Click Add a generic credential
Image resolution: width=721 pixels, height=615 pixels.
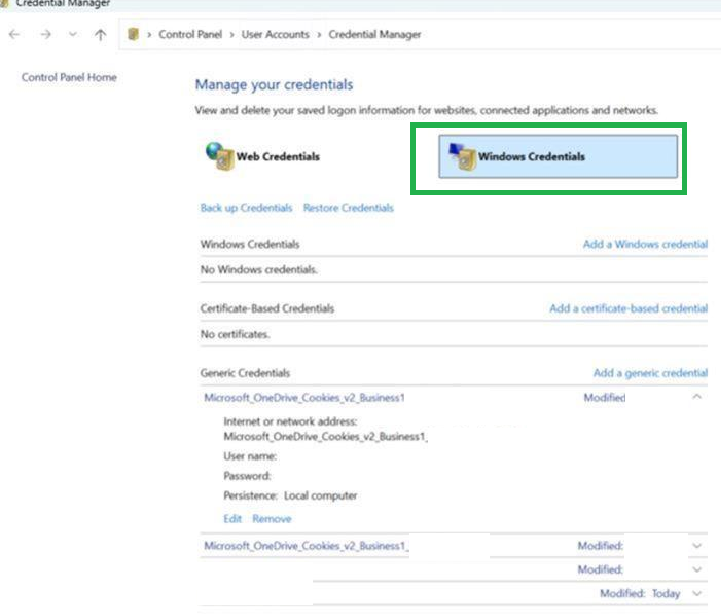coord(650,373)
